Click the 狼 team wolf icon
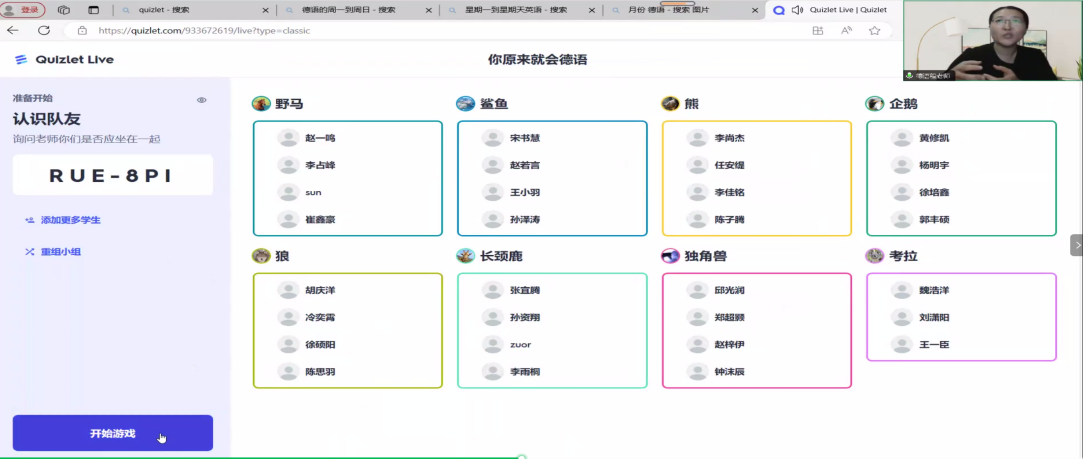 261,256
